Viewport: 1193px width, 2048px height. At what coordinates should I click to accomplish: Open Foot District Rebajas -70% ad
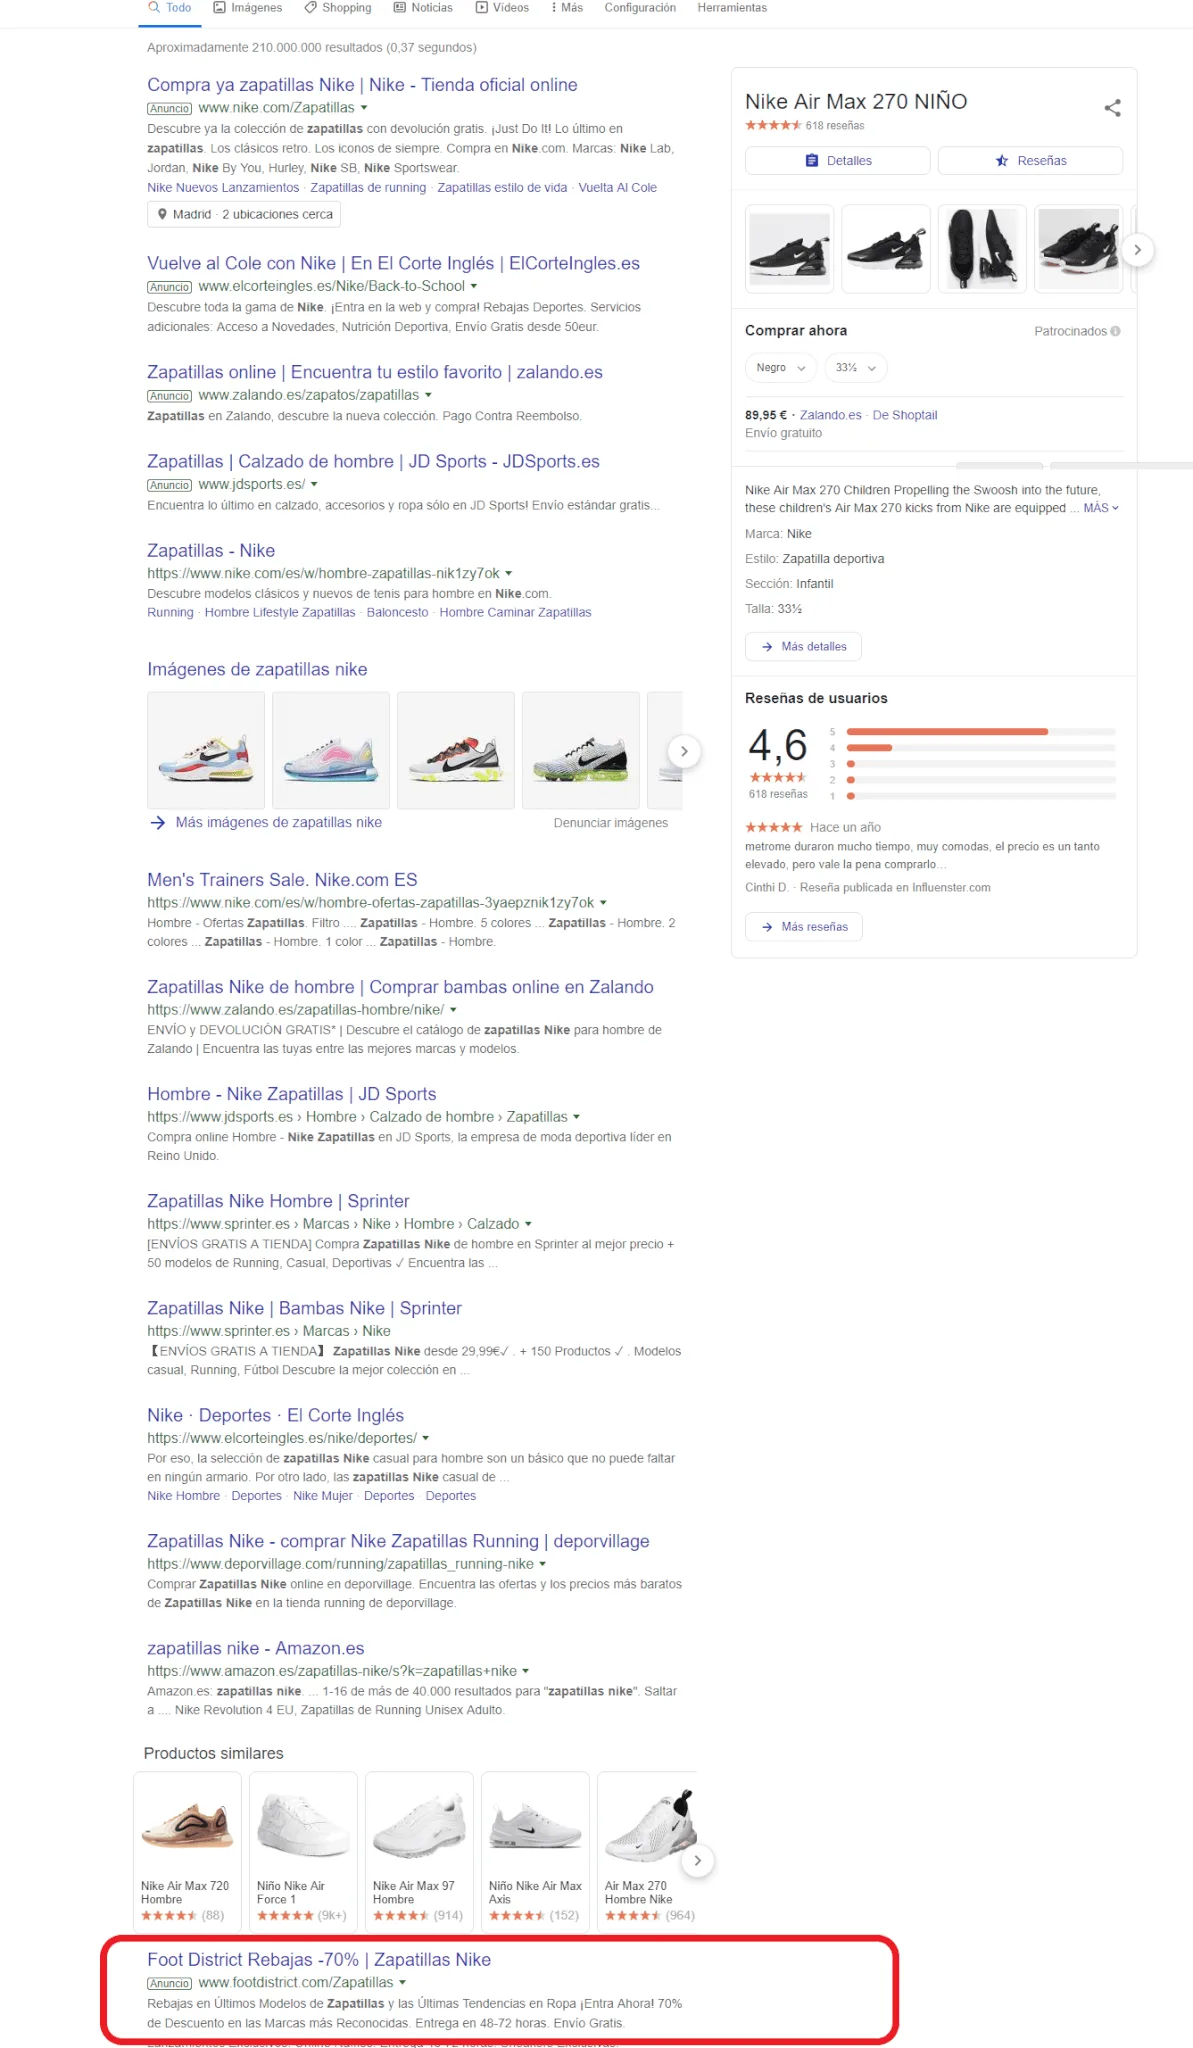click(x=319, y=1960)
